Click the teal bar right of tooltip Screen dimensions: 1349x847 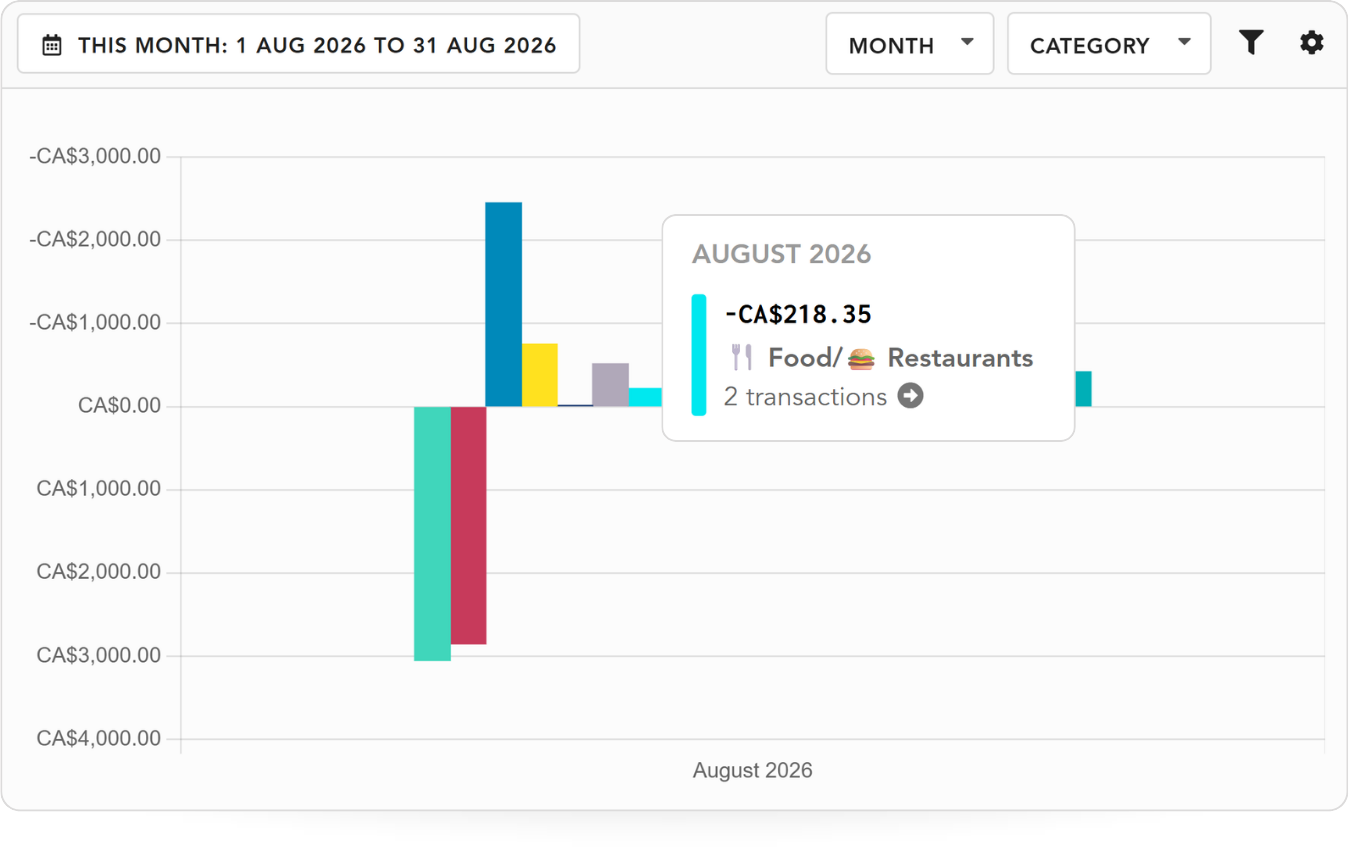click(x=1083, y=389)
